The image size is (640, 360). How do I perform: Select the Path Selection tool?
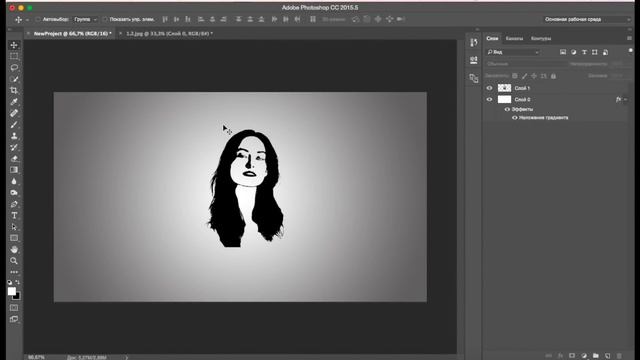(x=14, y=227)
